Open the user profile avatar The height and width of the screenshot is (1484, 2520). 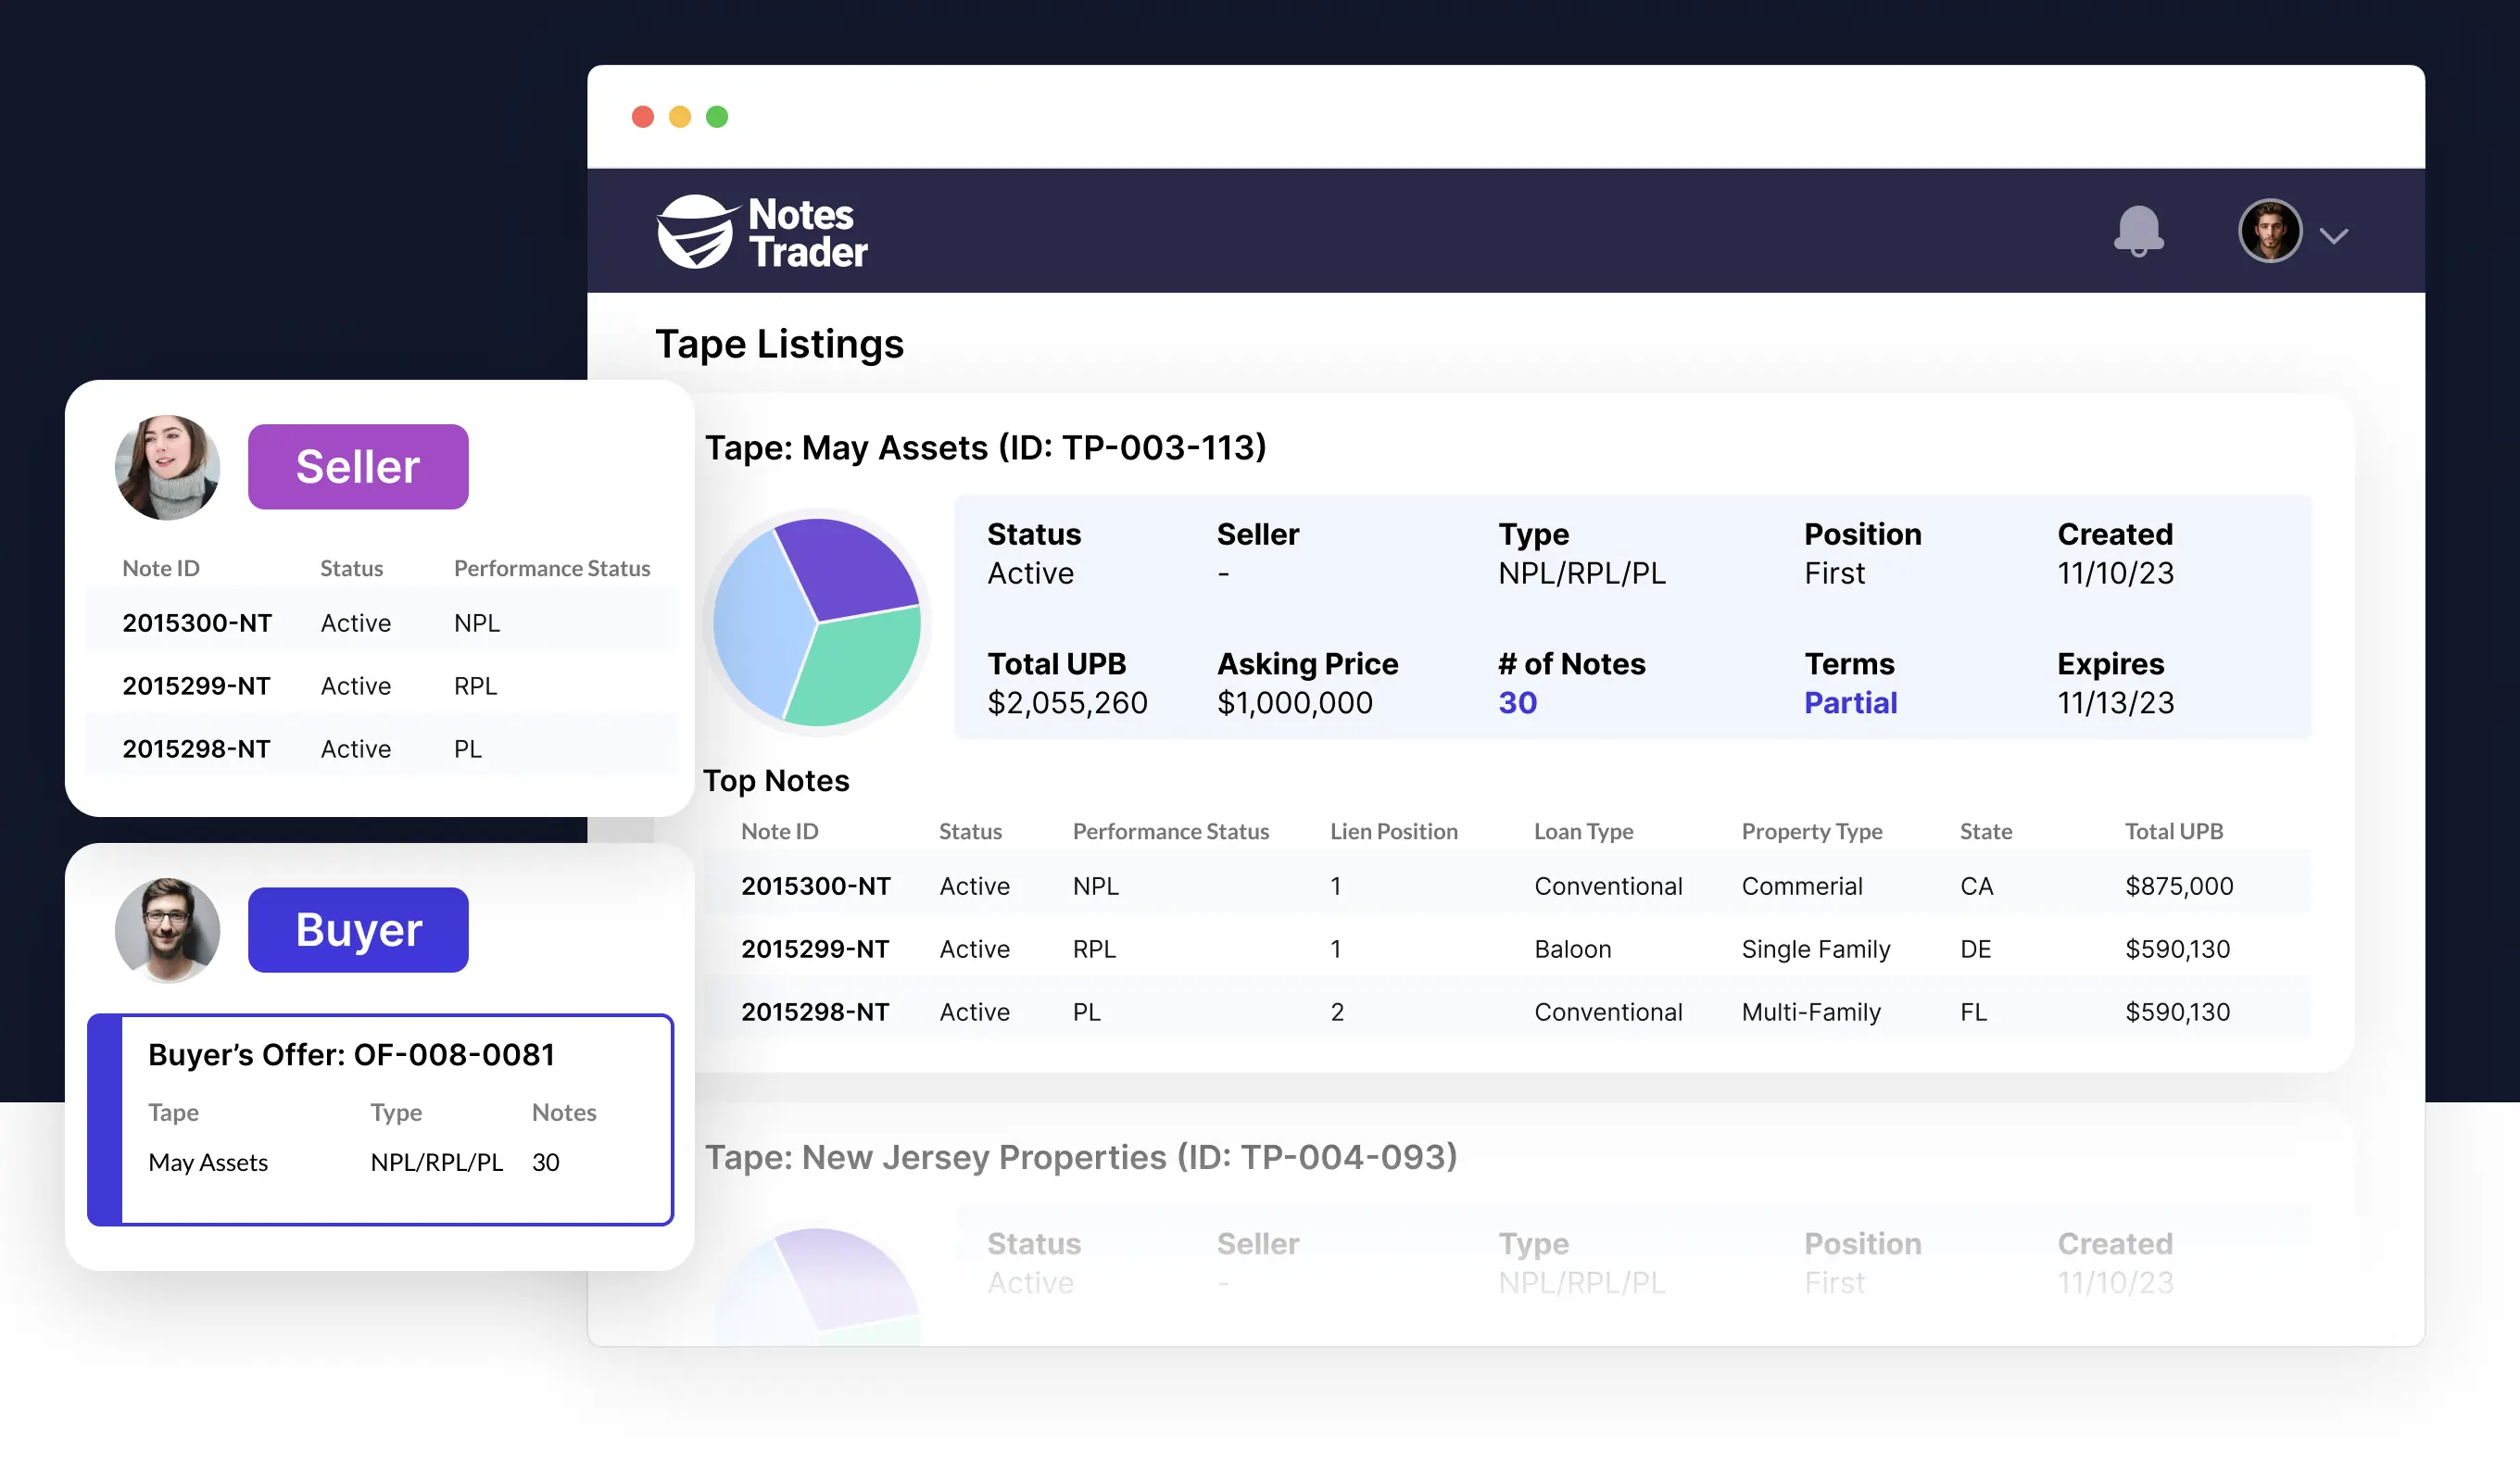click(x=2269, y=231)
